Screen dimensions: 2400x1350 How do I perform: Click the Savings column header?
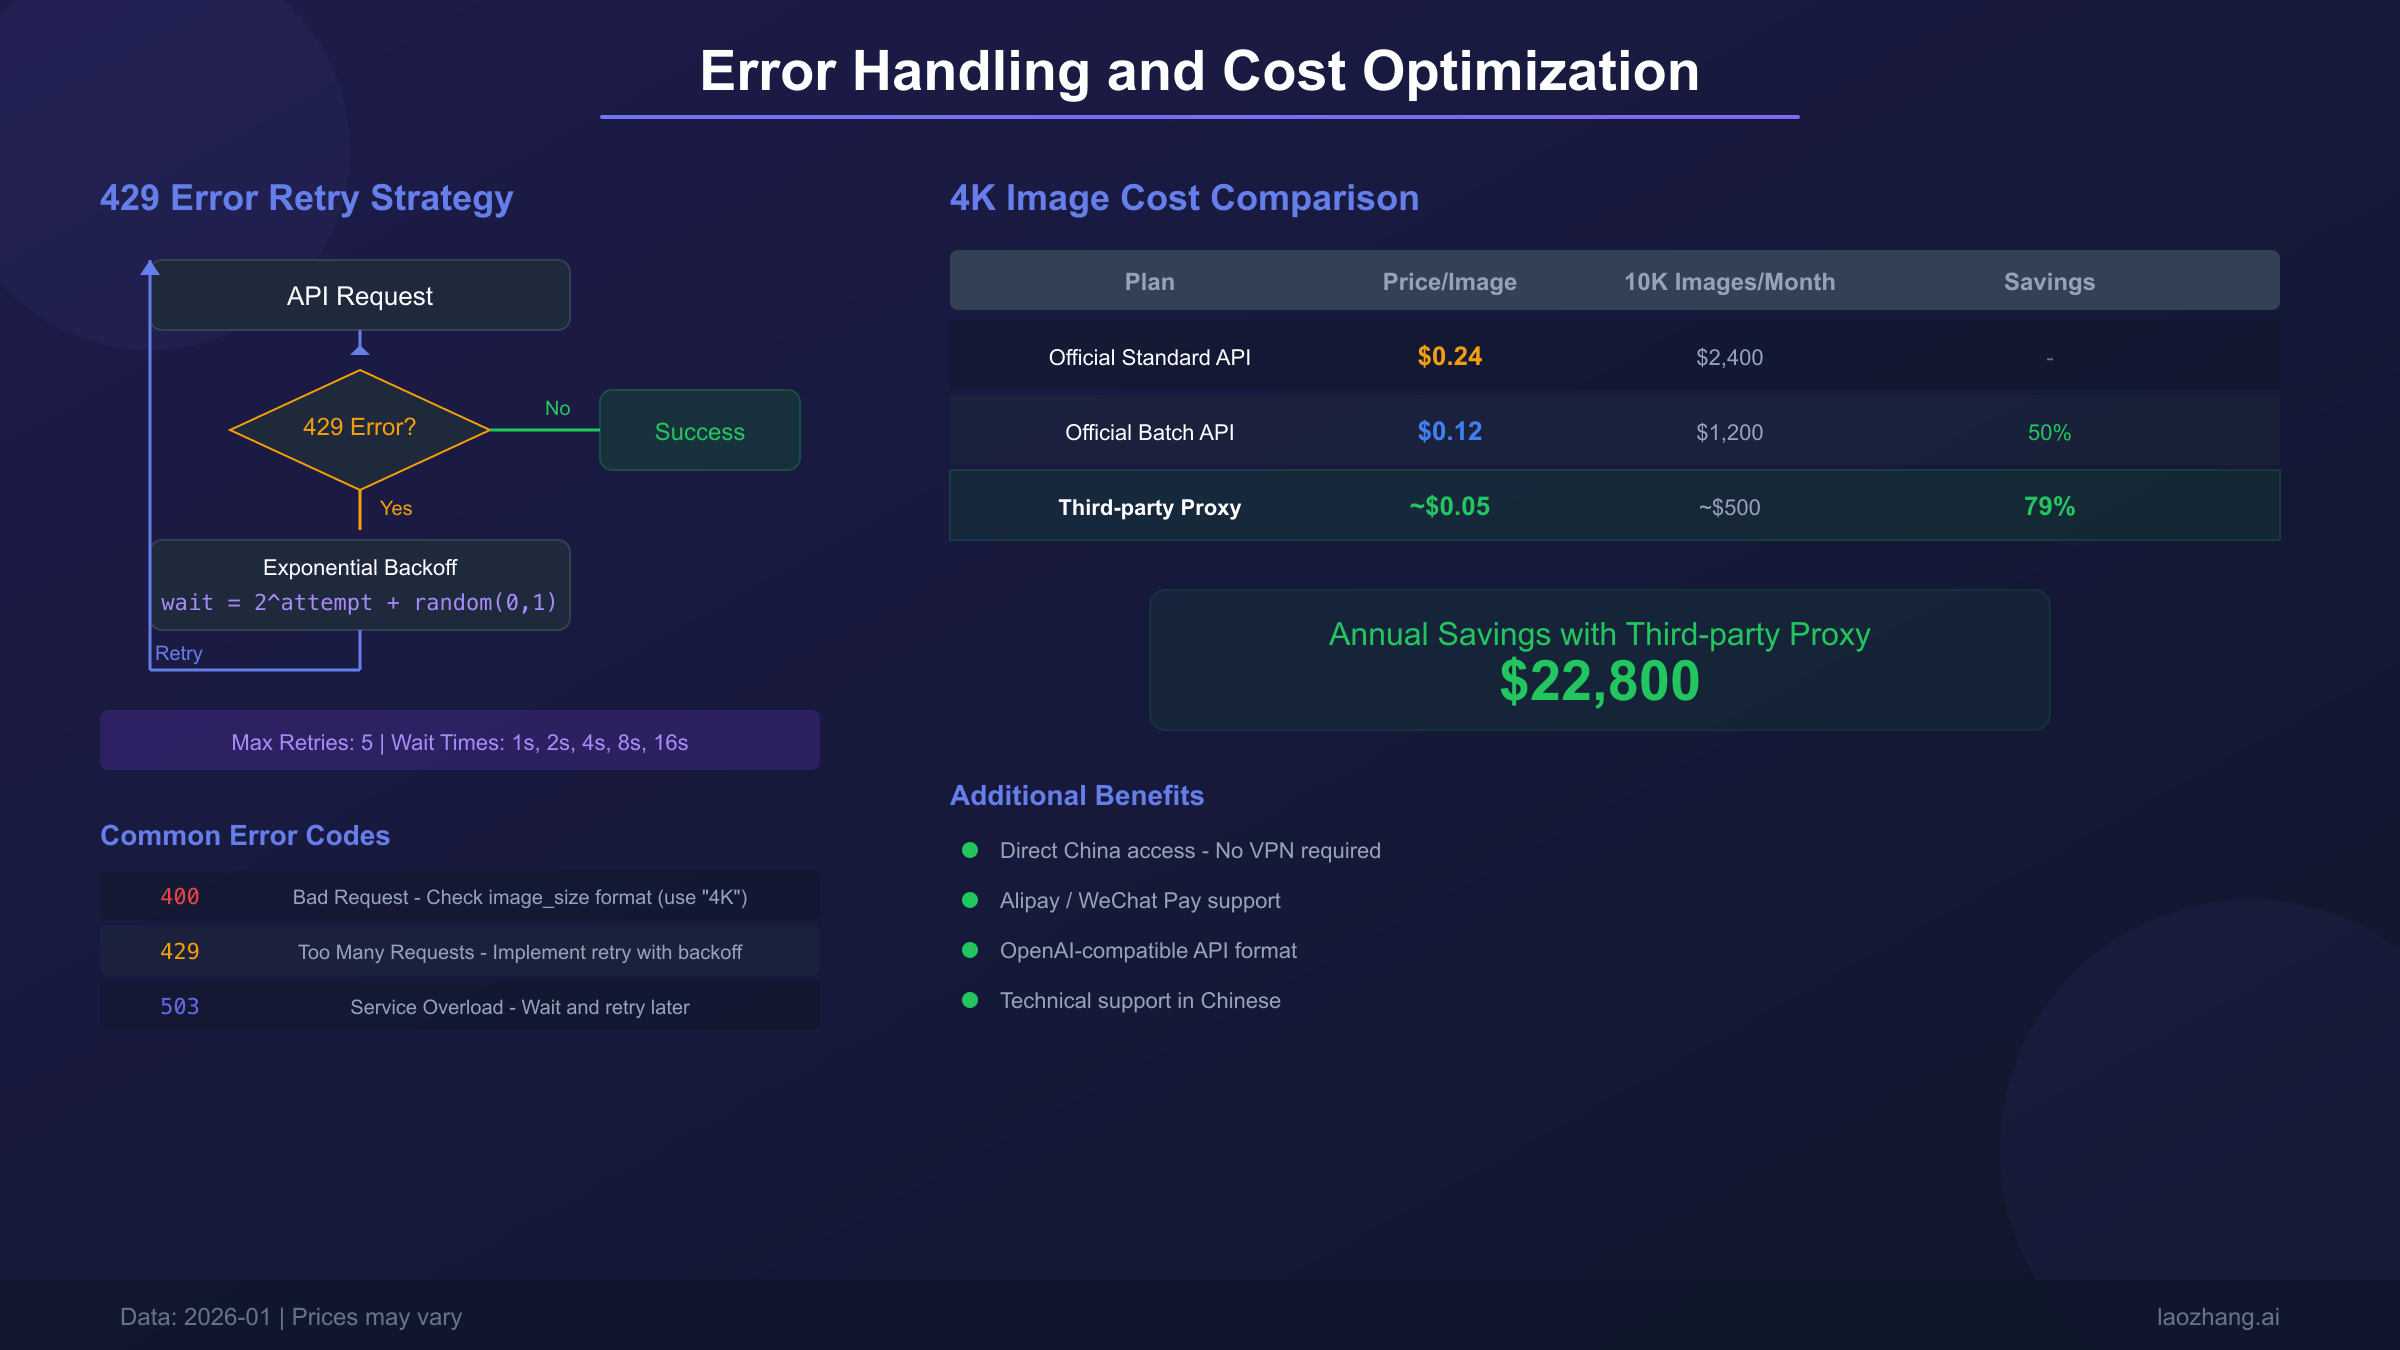pos(2049,282)
